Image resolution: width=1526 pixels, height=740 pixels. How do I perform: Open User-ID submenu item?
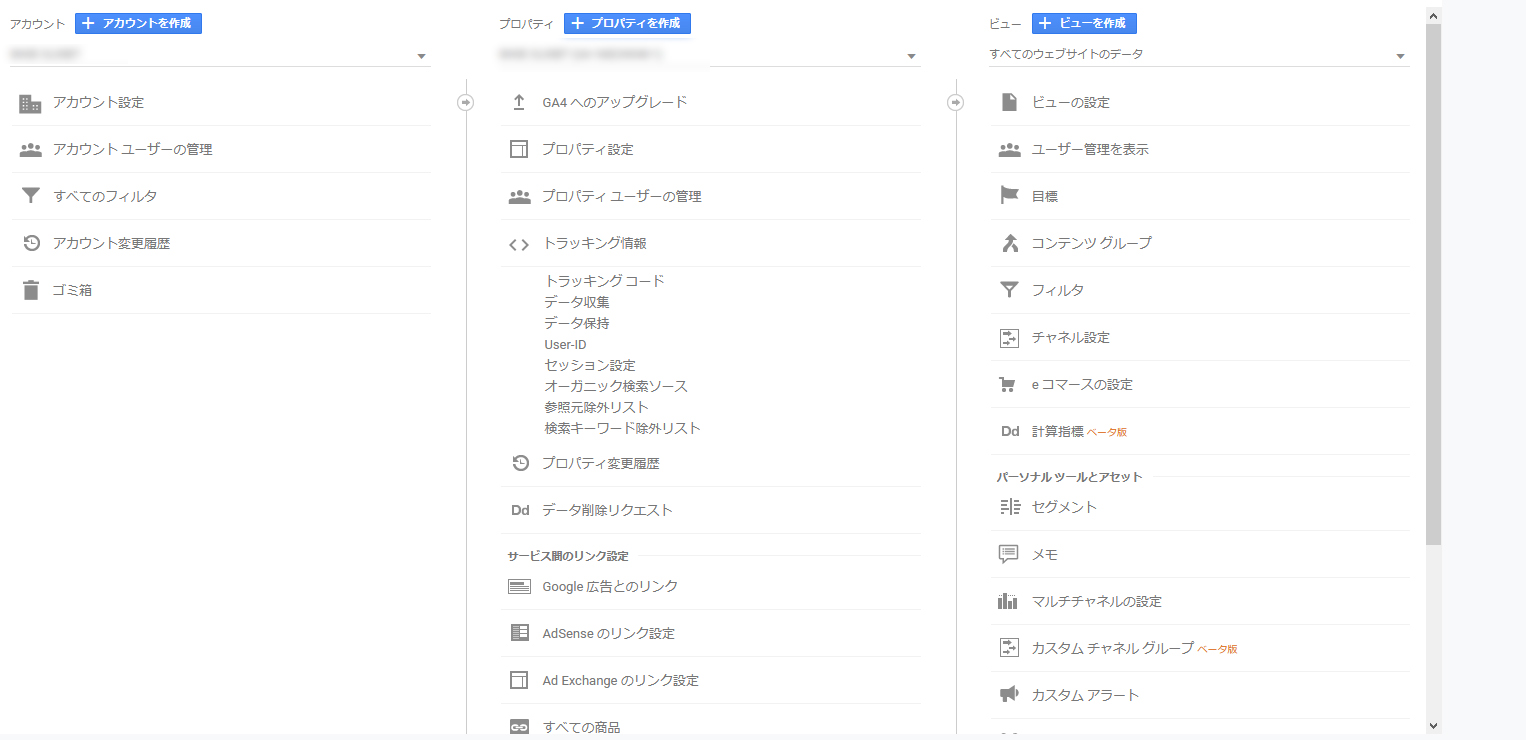[x=565, y=344]
